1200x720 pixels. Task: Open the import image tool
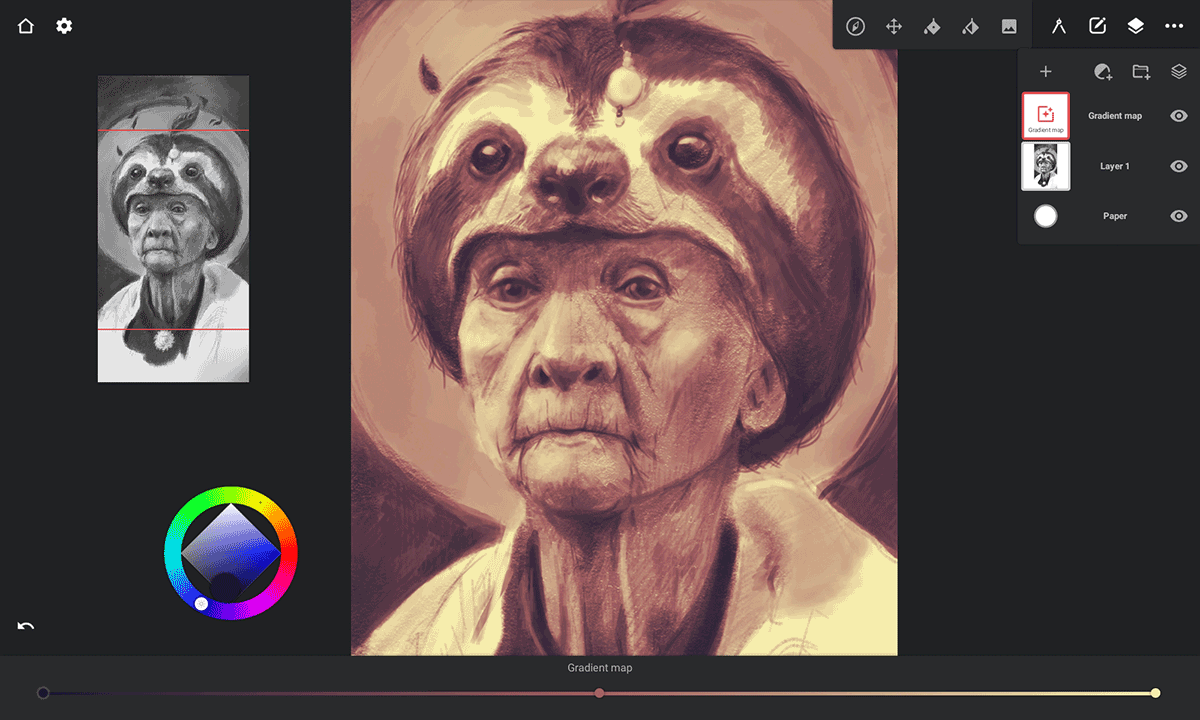(x=1009, y=26)
